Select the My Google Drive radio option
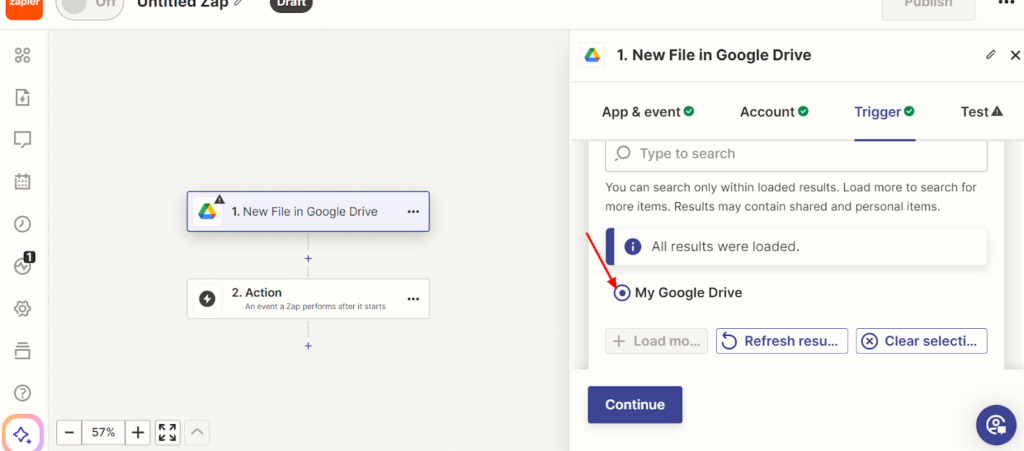 pyautogui.click(x=622, y=293)
